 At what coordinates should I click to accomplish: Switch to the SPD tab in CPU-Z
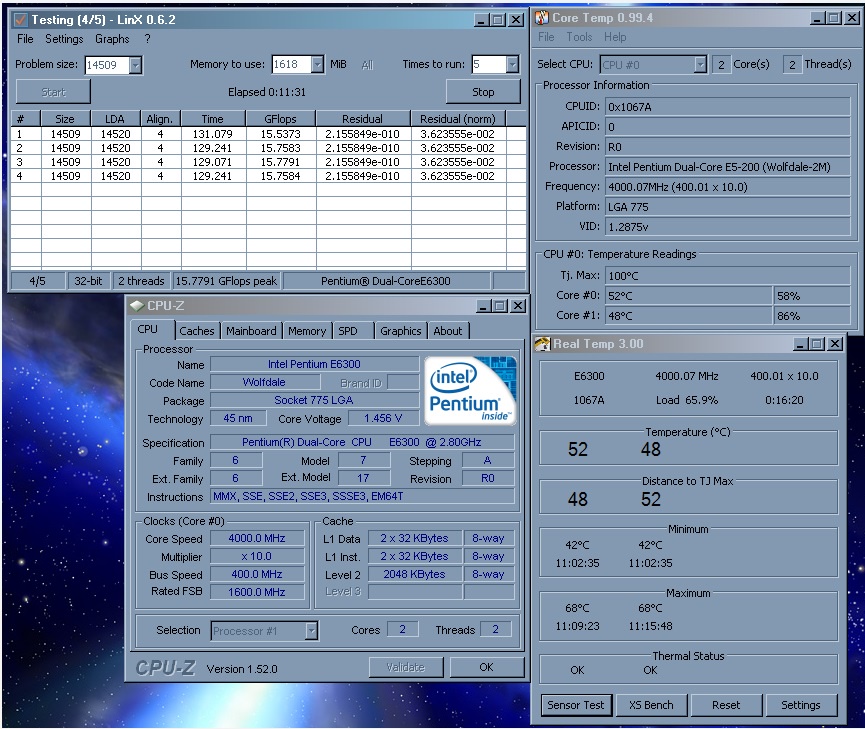[348, 331]
